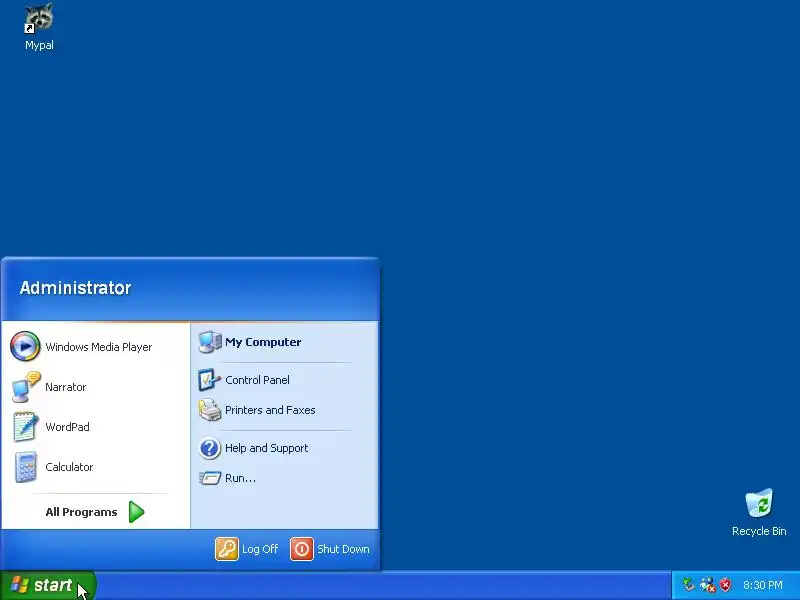This screenshot has width=800, height=600.
Task: Open the Run... dialog entry
Action: (x=284, y=478)
